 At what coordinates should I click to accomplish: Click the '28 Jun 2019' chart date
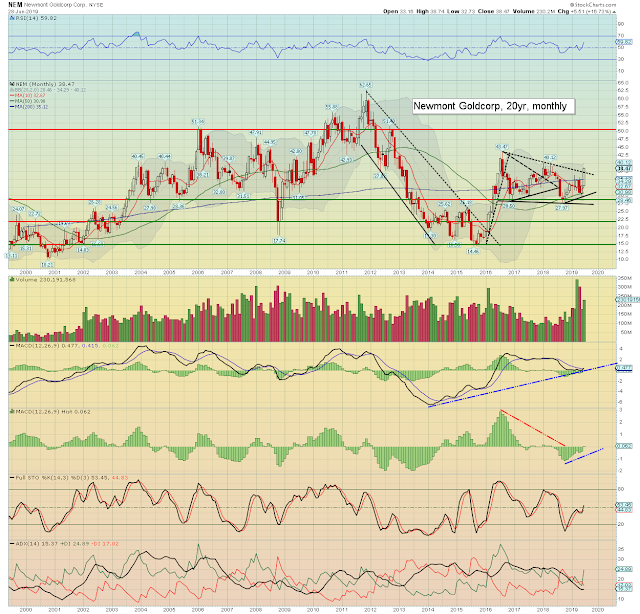point(23,11)
